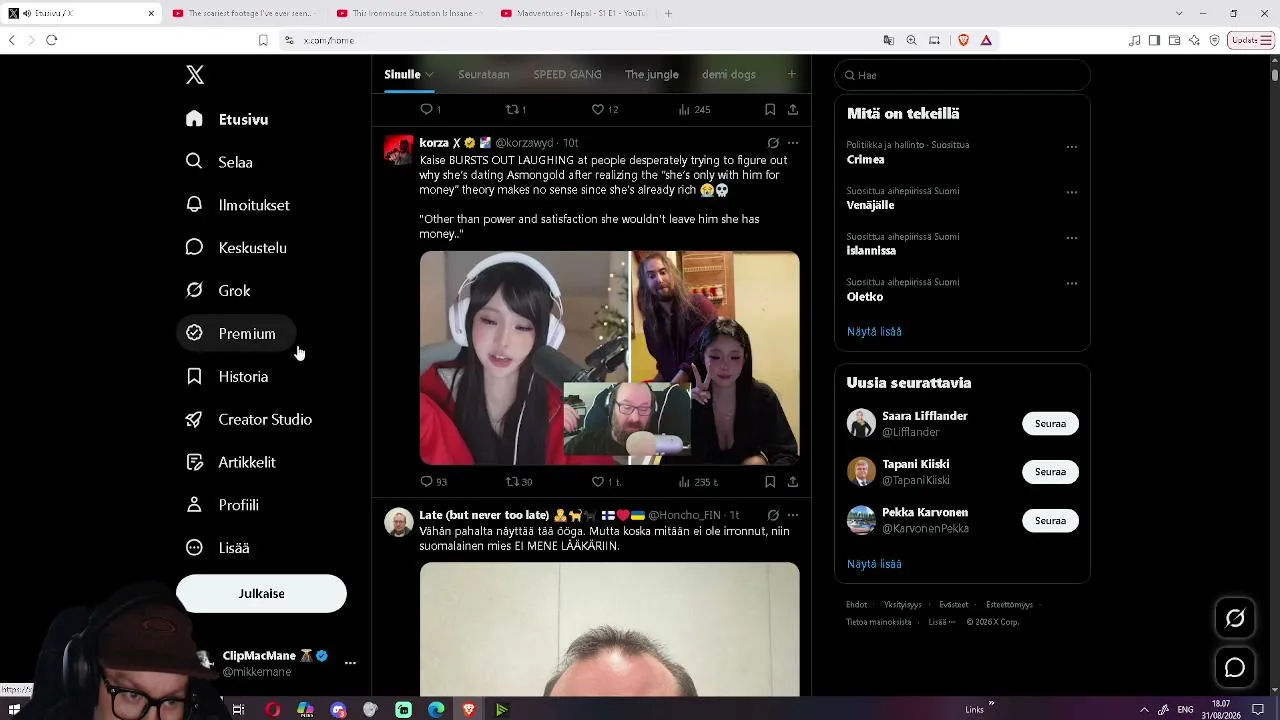Open more options on Late's post
Screen dimensions: 1280x720
(793, 515)
